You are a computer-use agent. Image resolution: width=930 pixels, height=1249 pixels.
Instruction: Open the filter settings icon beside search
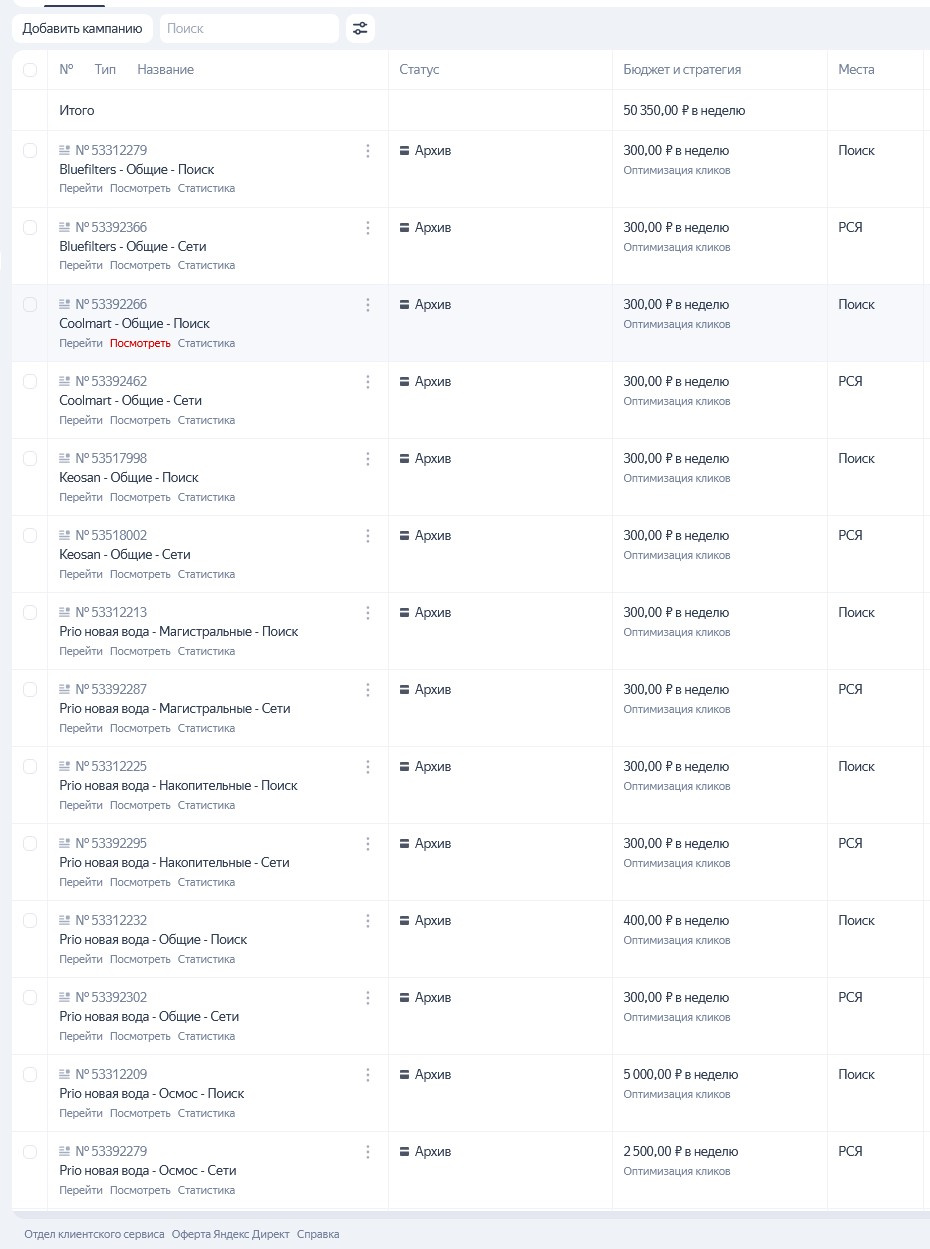pos(360,29)
